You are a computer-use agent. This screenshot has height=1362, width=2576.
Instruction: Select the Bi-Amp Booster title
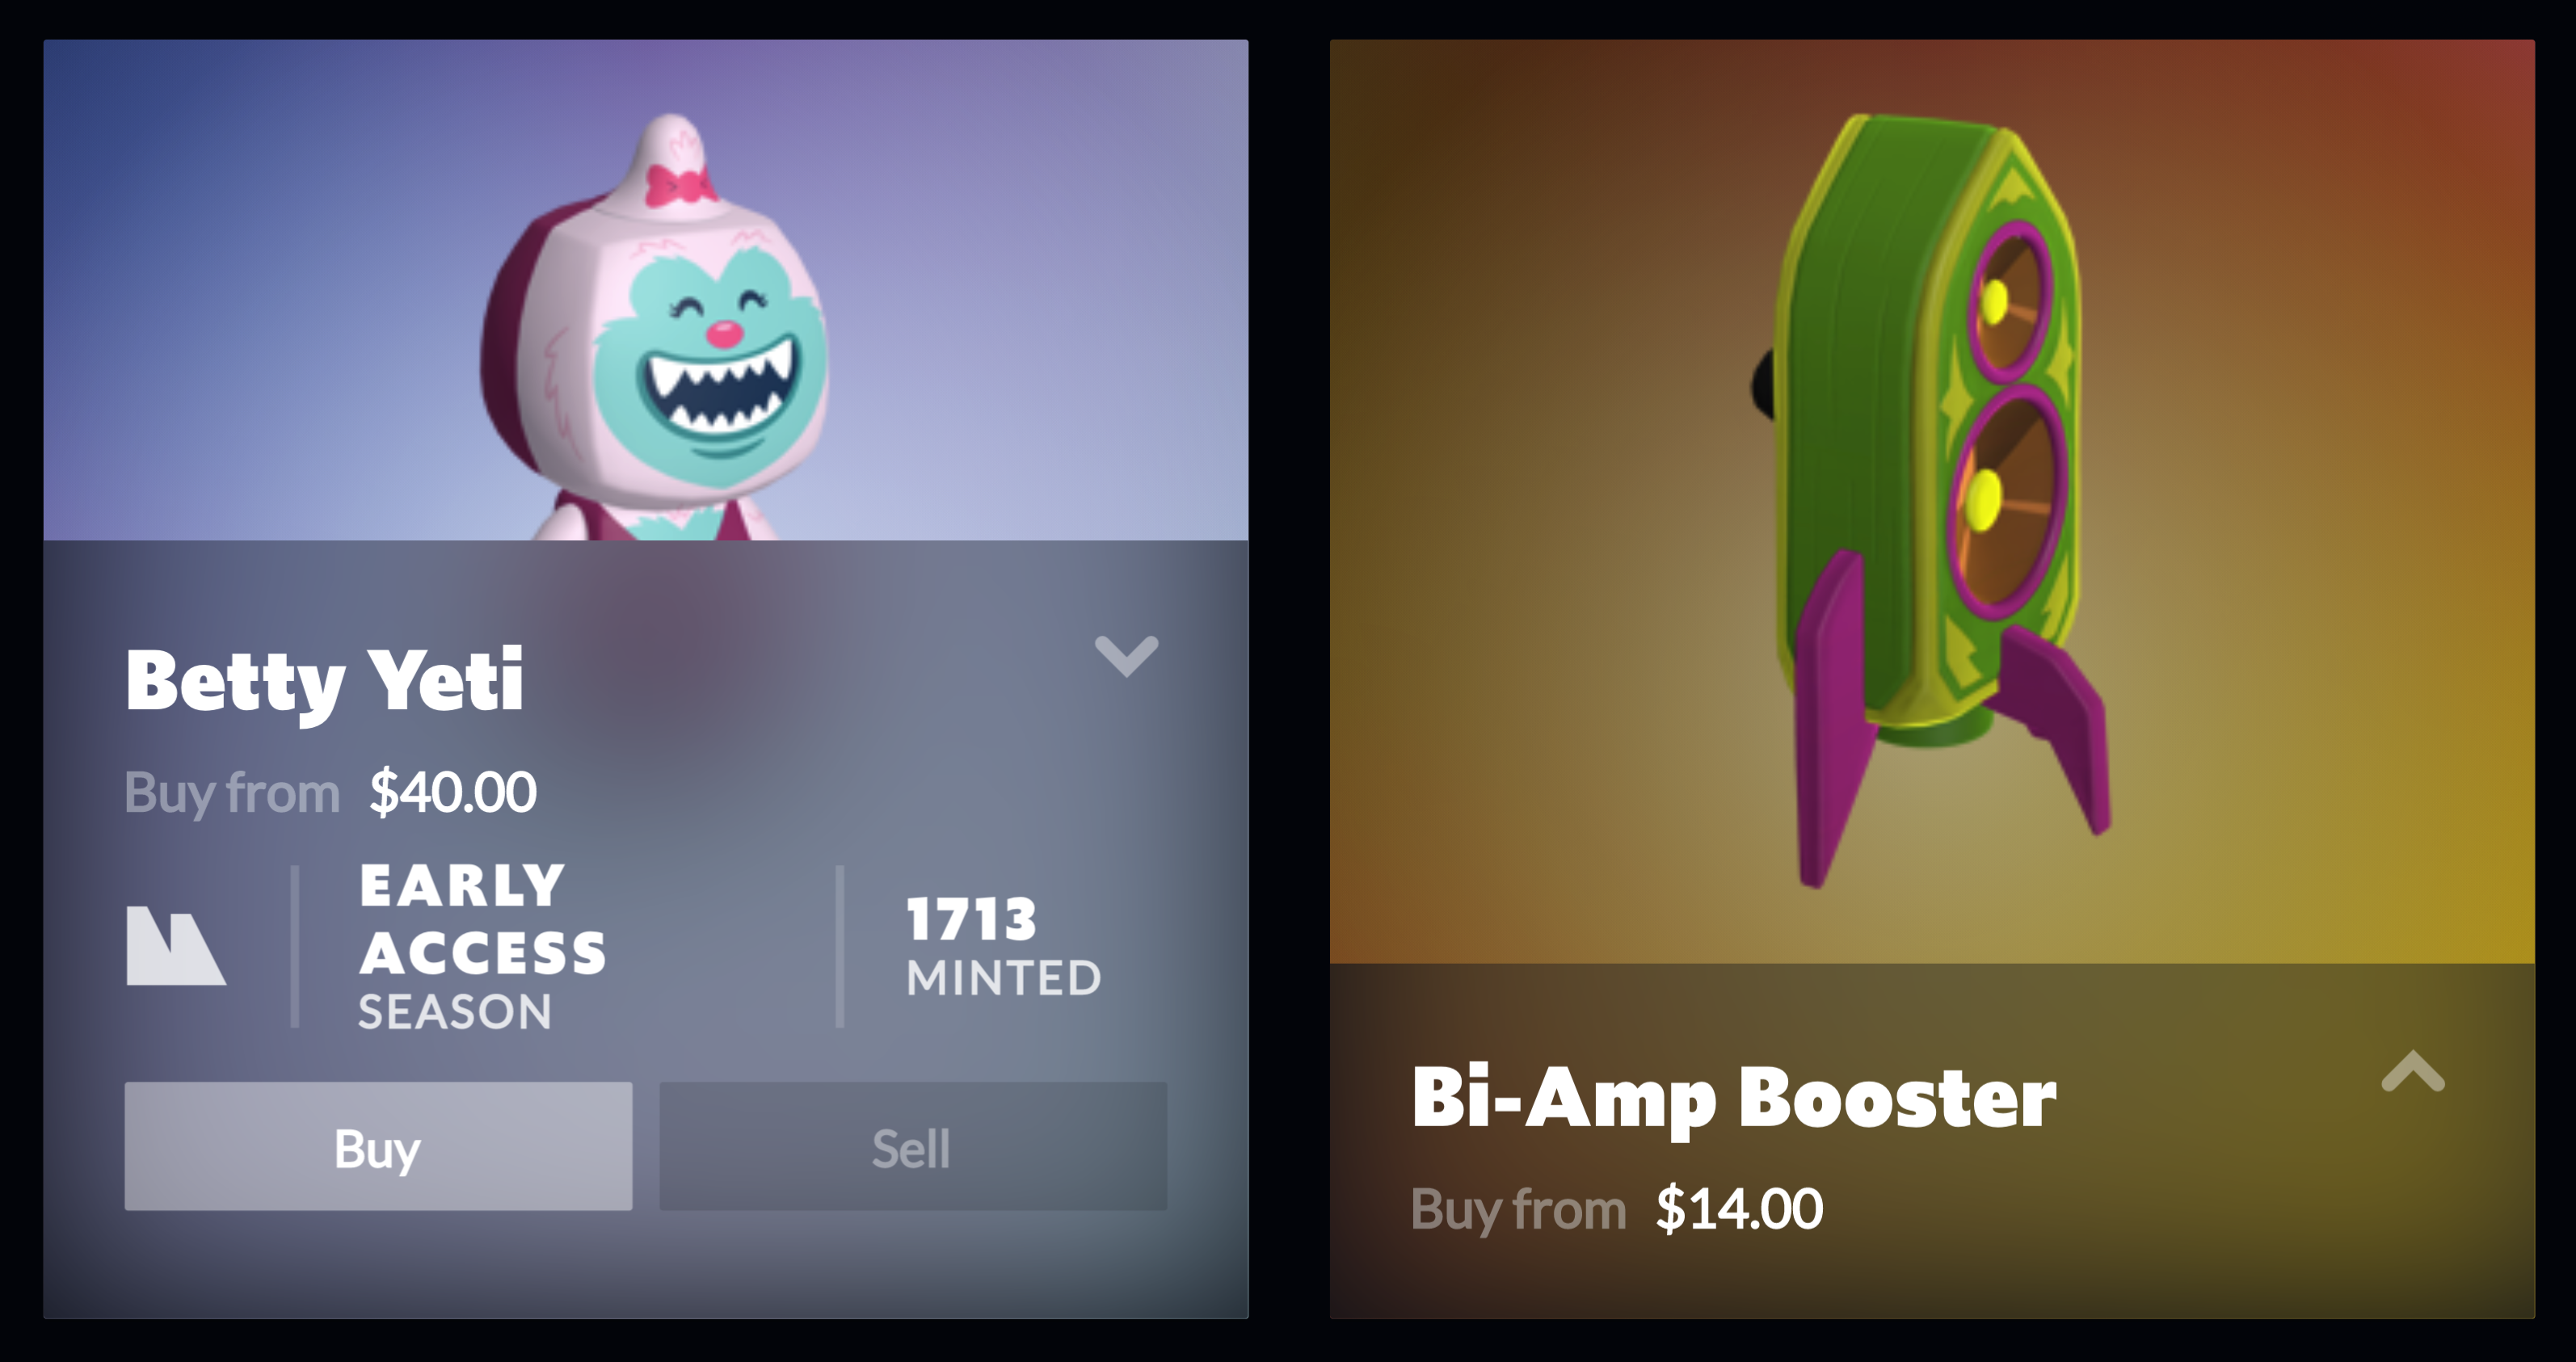[1733, 1098]
